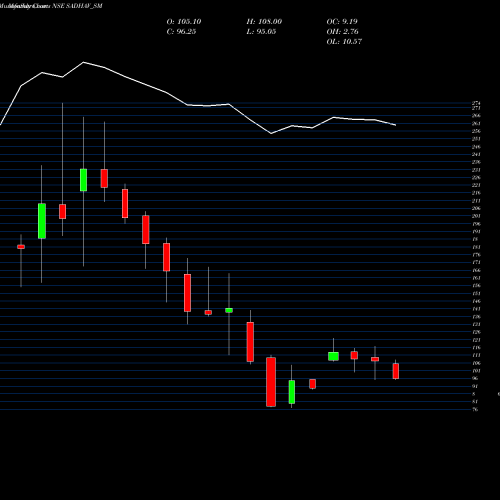The height and width of the screenshot is (500, 500).
Task: Select the 101 price axis label
Action: click(x=476, y=371)
